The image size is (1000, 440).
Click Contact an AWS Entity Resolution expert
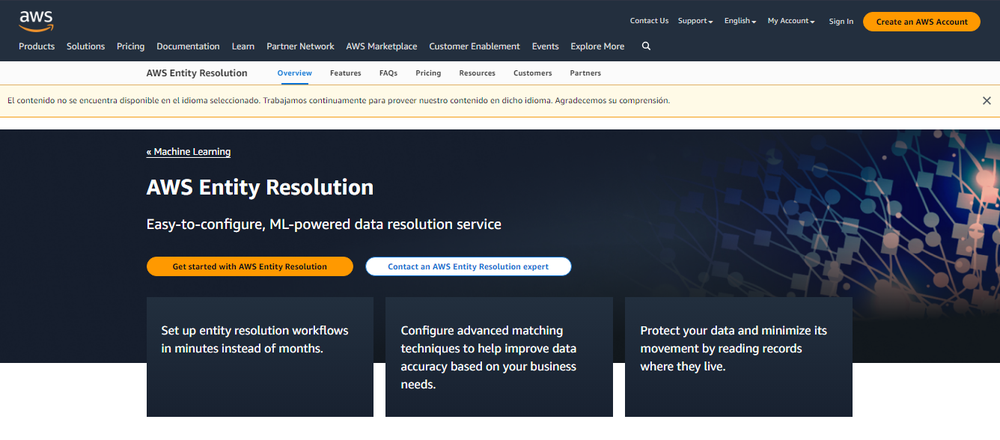(x=468, y=267)
